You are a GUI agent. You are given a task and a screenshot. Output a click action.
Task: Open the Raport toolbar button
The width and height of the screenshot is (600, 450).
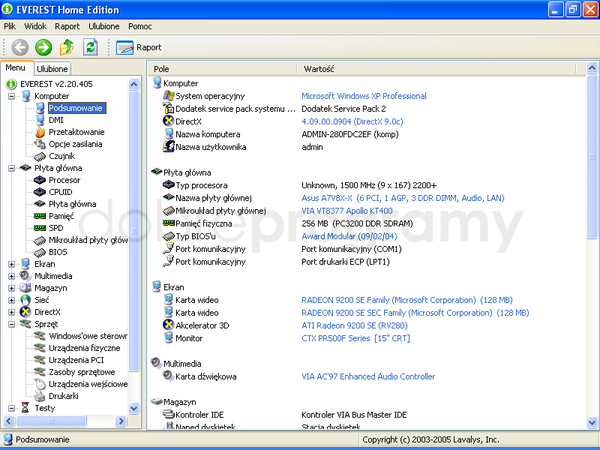click(x=139, y=47)
